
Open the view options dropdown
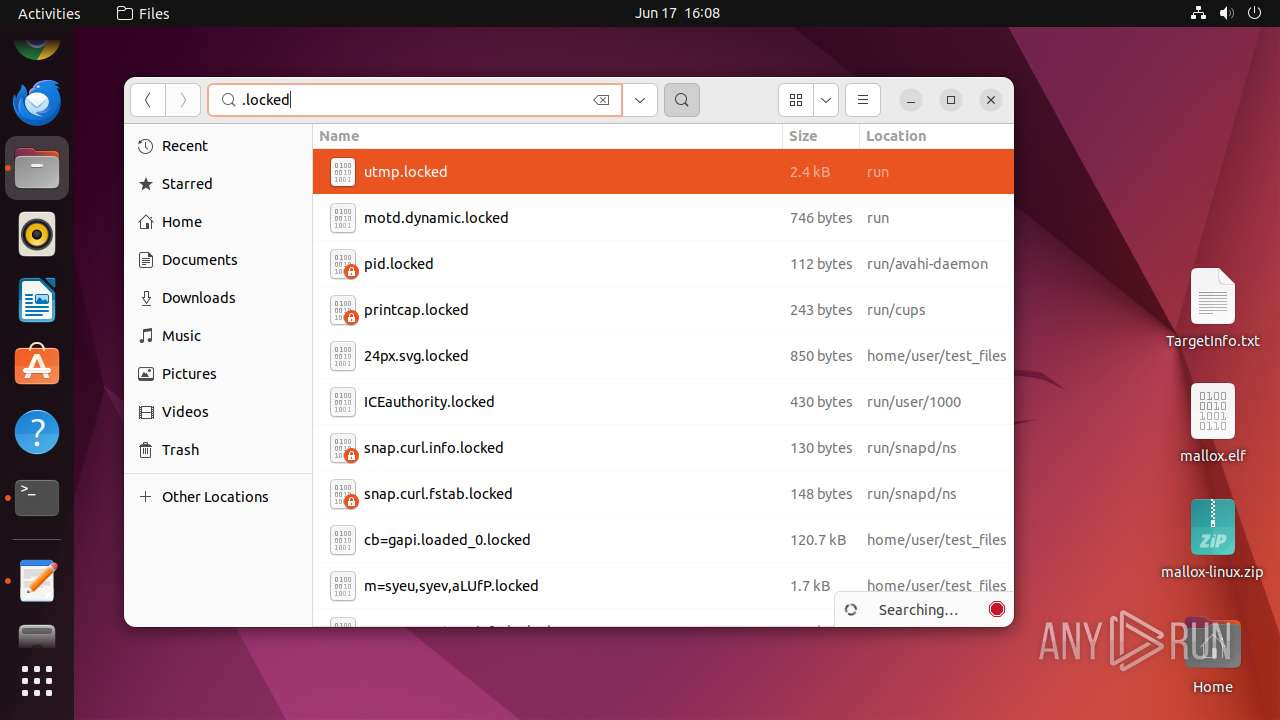click(x=826, y=100)
